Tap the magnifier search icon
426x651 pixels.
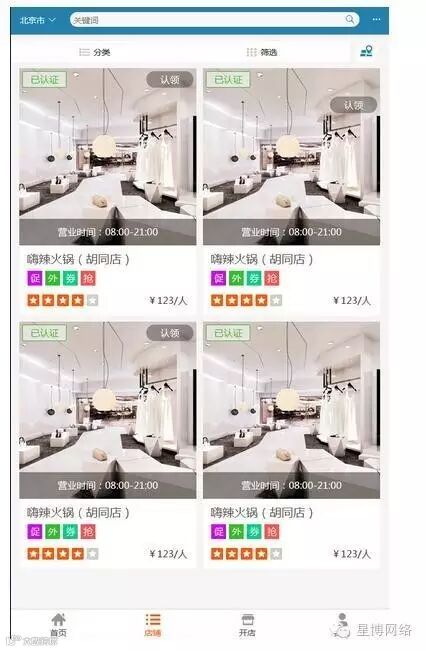tap(350, 19)
